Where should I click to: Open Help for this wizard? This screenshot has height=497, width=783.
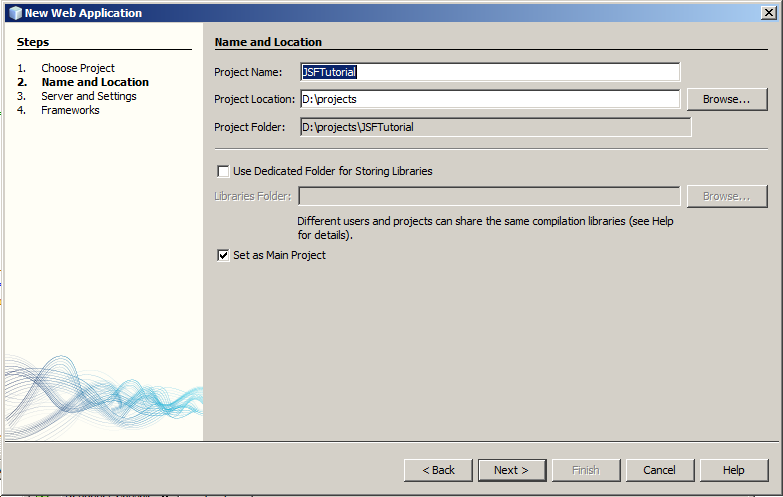pyautogui.click(x=733, y=470)
